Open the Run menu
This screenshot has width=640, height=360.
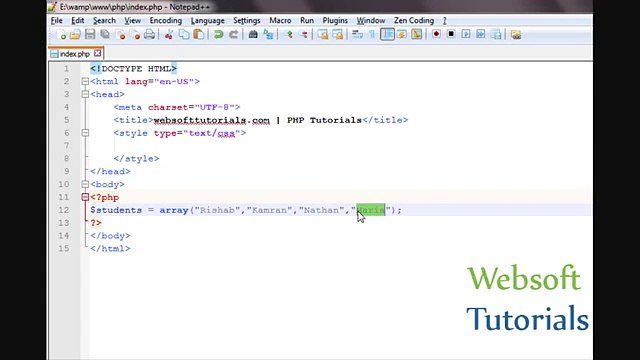[307, 20]
